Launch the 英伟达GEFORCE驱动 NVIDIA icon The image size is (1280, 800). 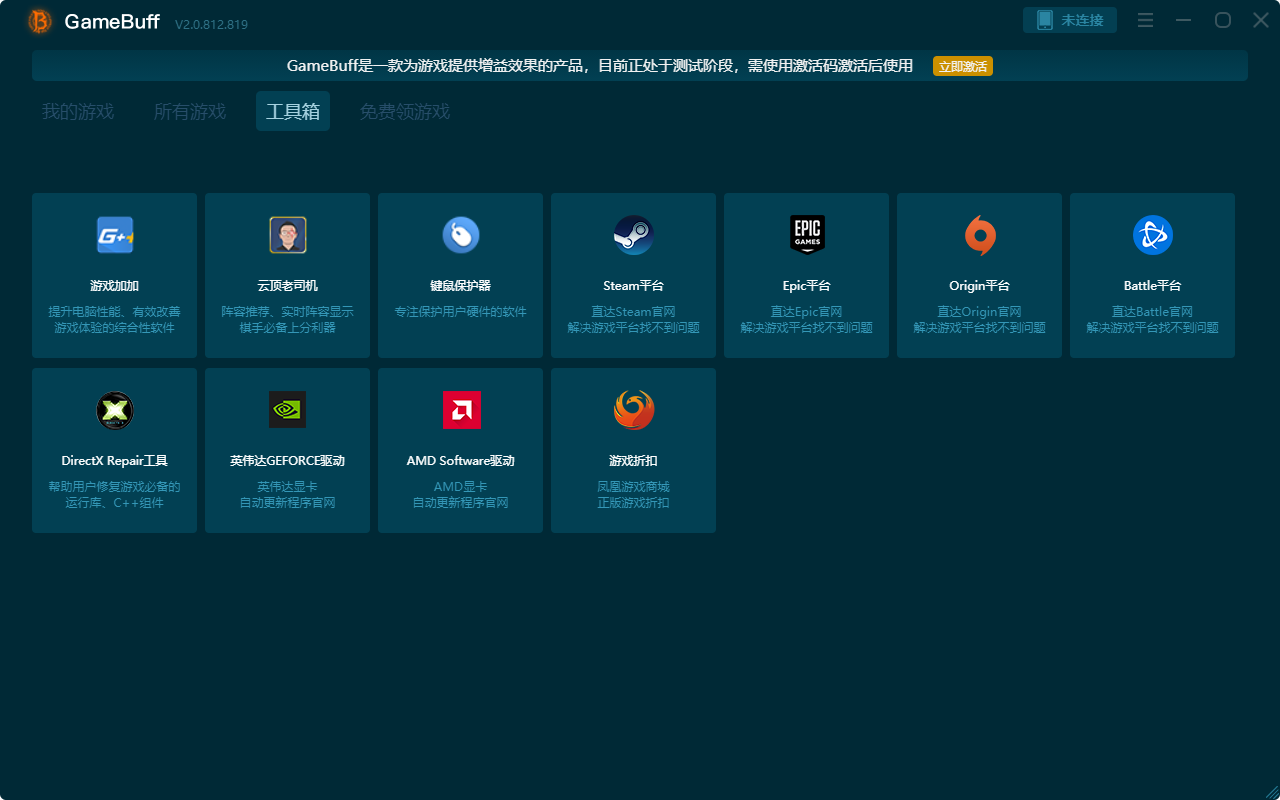point(287,410)
